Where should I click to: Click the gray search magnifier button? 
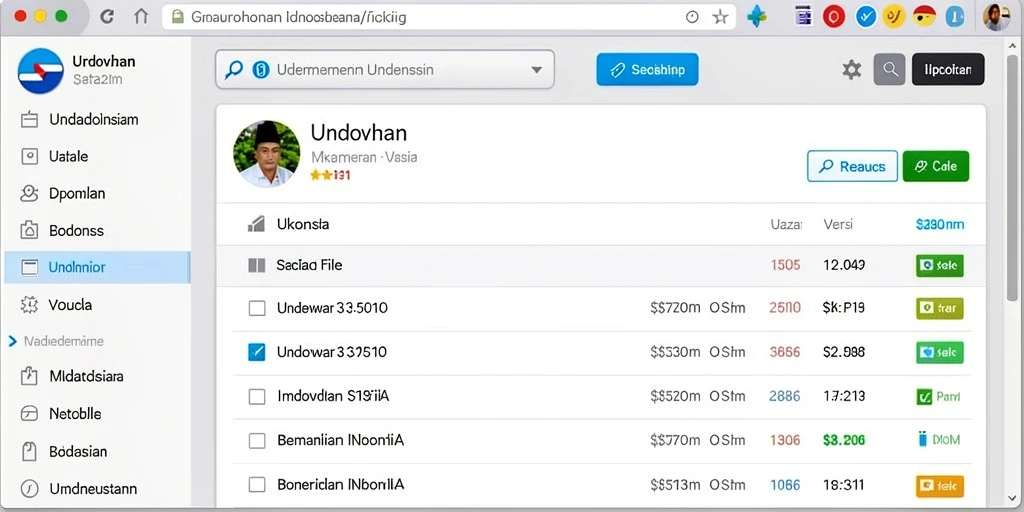coord(889,69)
